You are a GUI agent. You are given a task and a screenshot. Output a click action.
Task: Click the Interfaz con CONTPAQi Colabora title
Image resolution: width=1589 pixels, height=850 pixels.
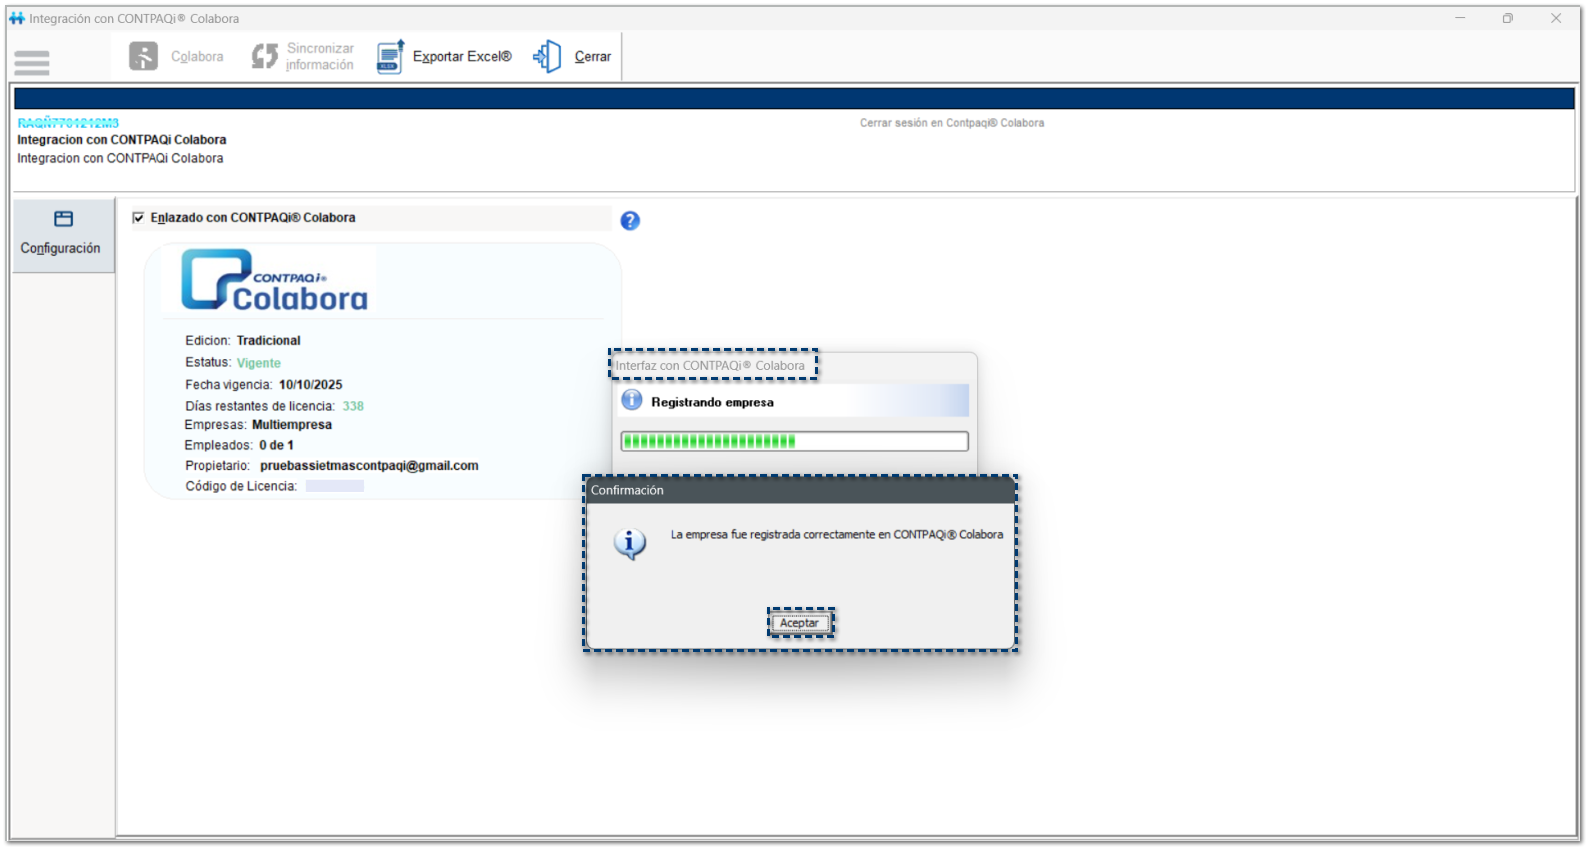coord(710,366)
